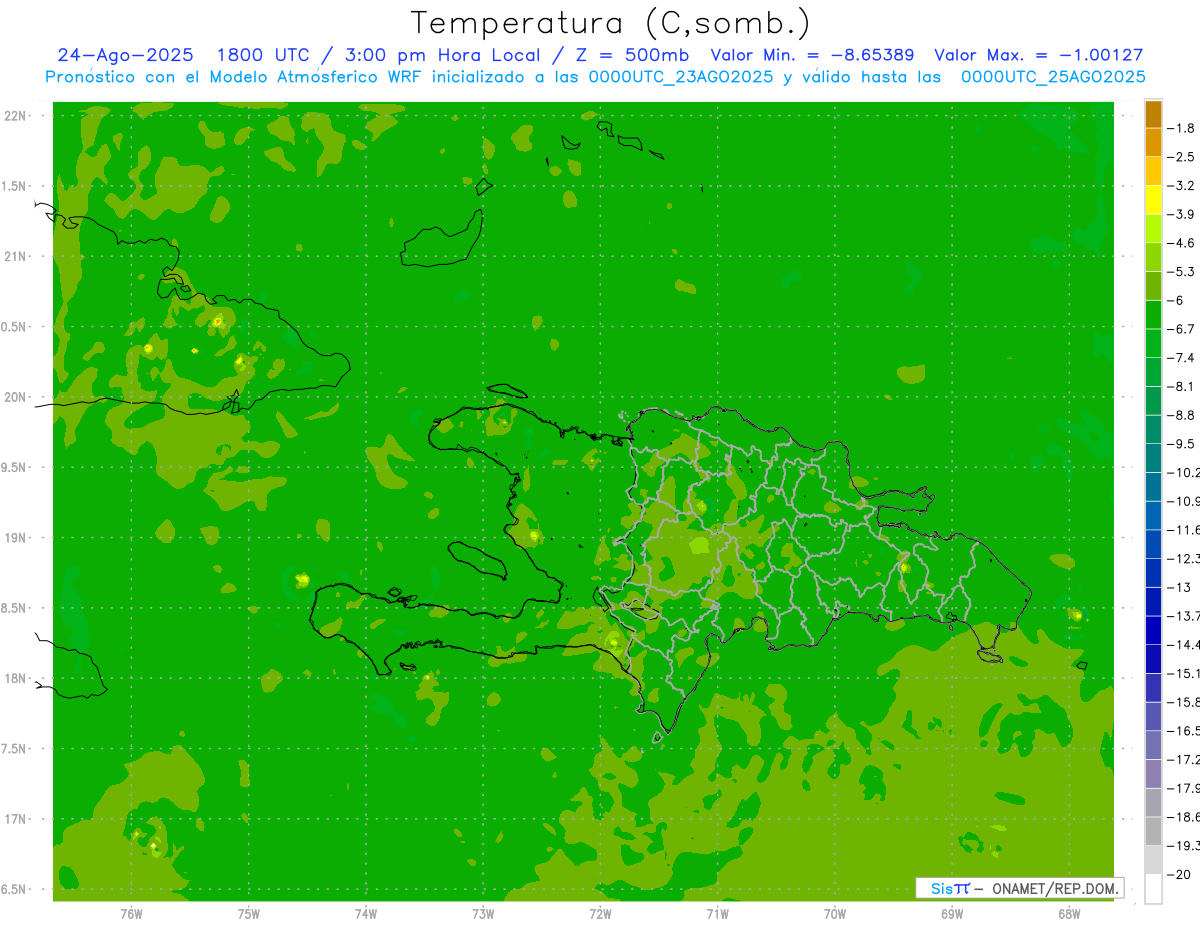This screenshot has width=1200, height=927.
Task: Click the '-3.2' colorbar value
Action: (x=1183, y=186)
